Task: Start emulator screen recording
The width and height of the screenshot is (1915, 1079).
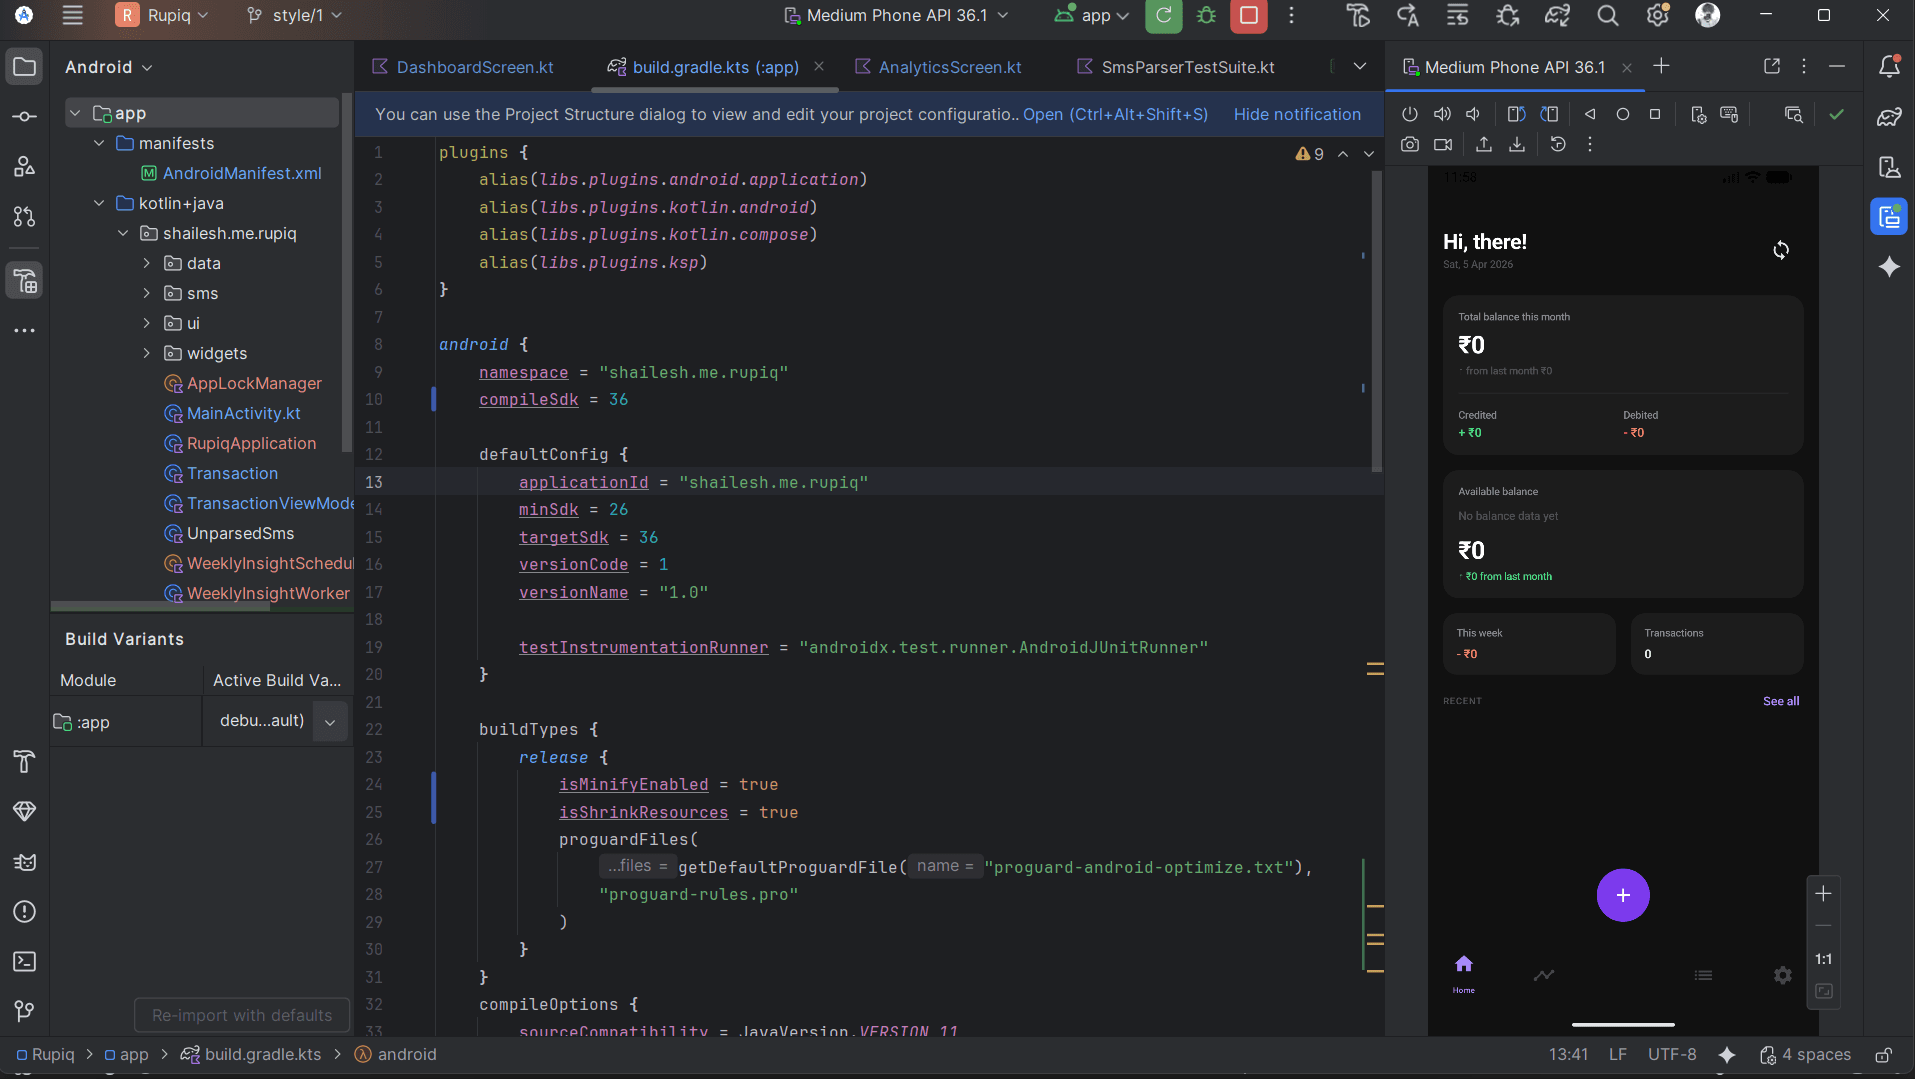Action: [1443, 144]
